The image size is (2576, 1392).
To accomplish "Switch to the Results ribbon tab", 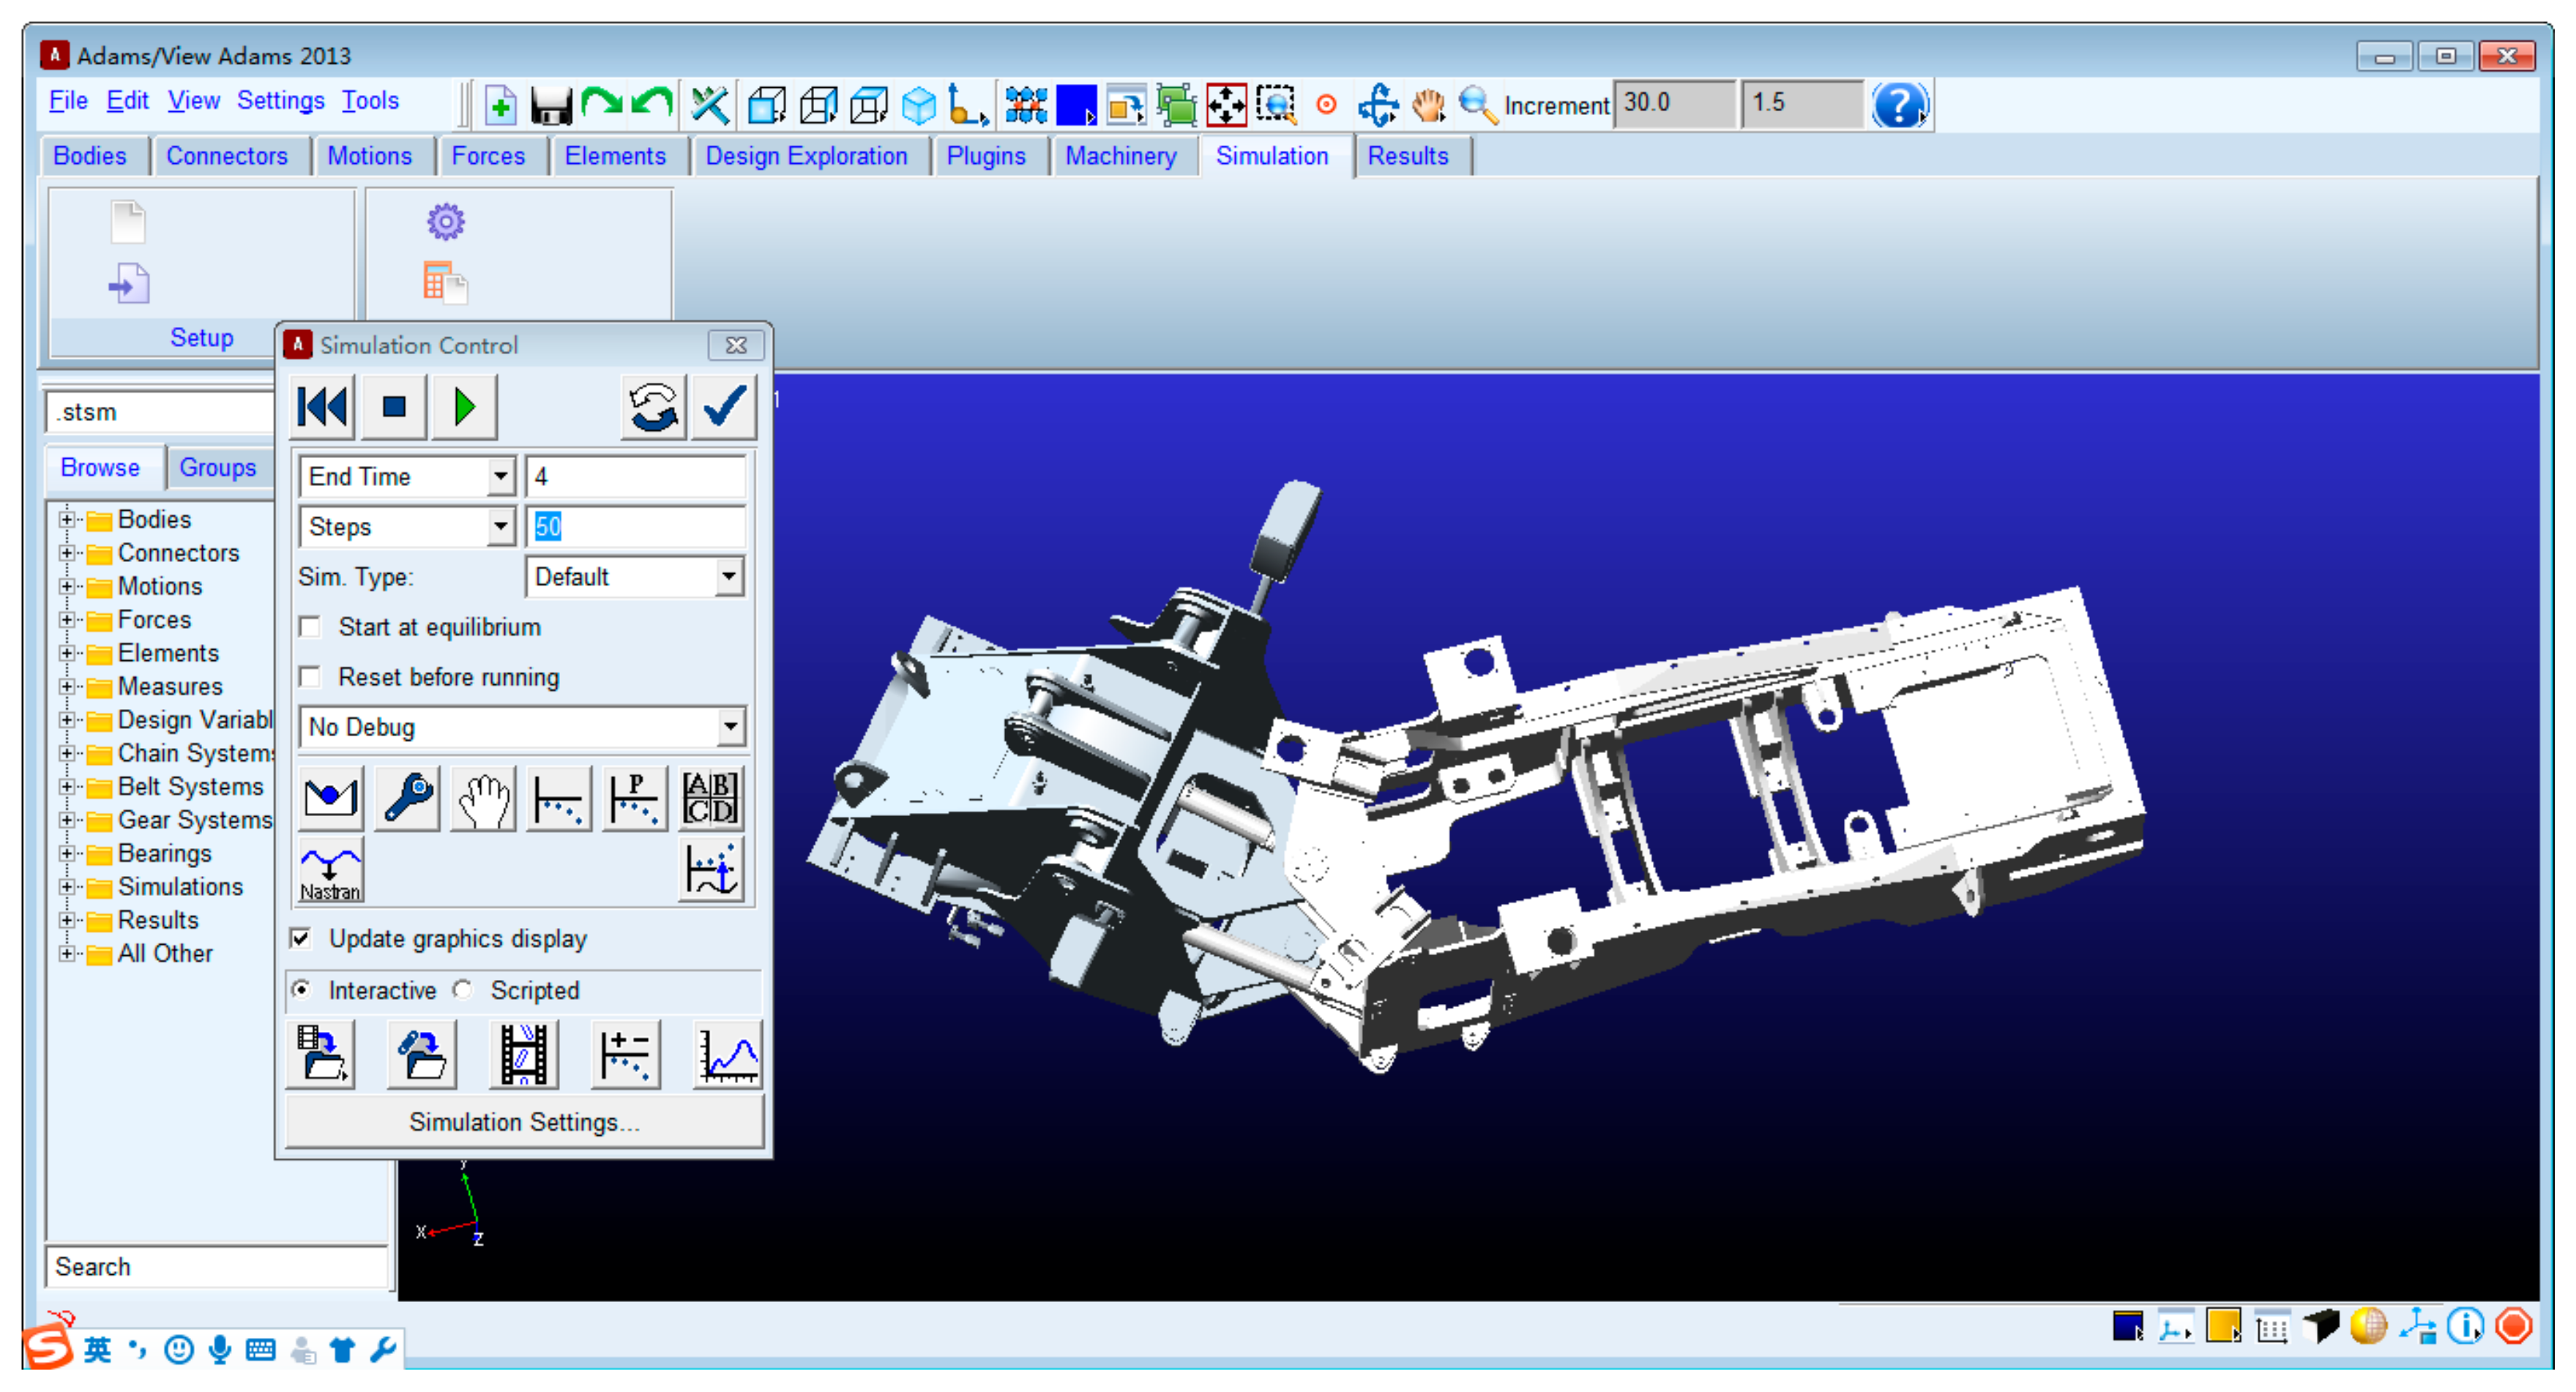I will tap(1407, 156).
